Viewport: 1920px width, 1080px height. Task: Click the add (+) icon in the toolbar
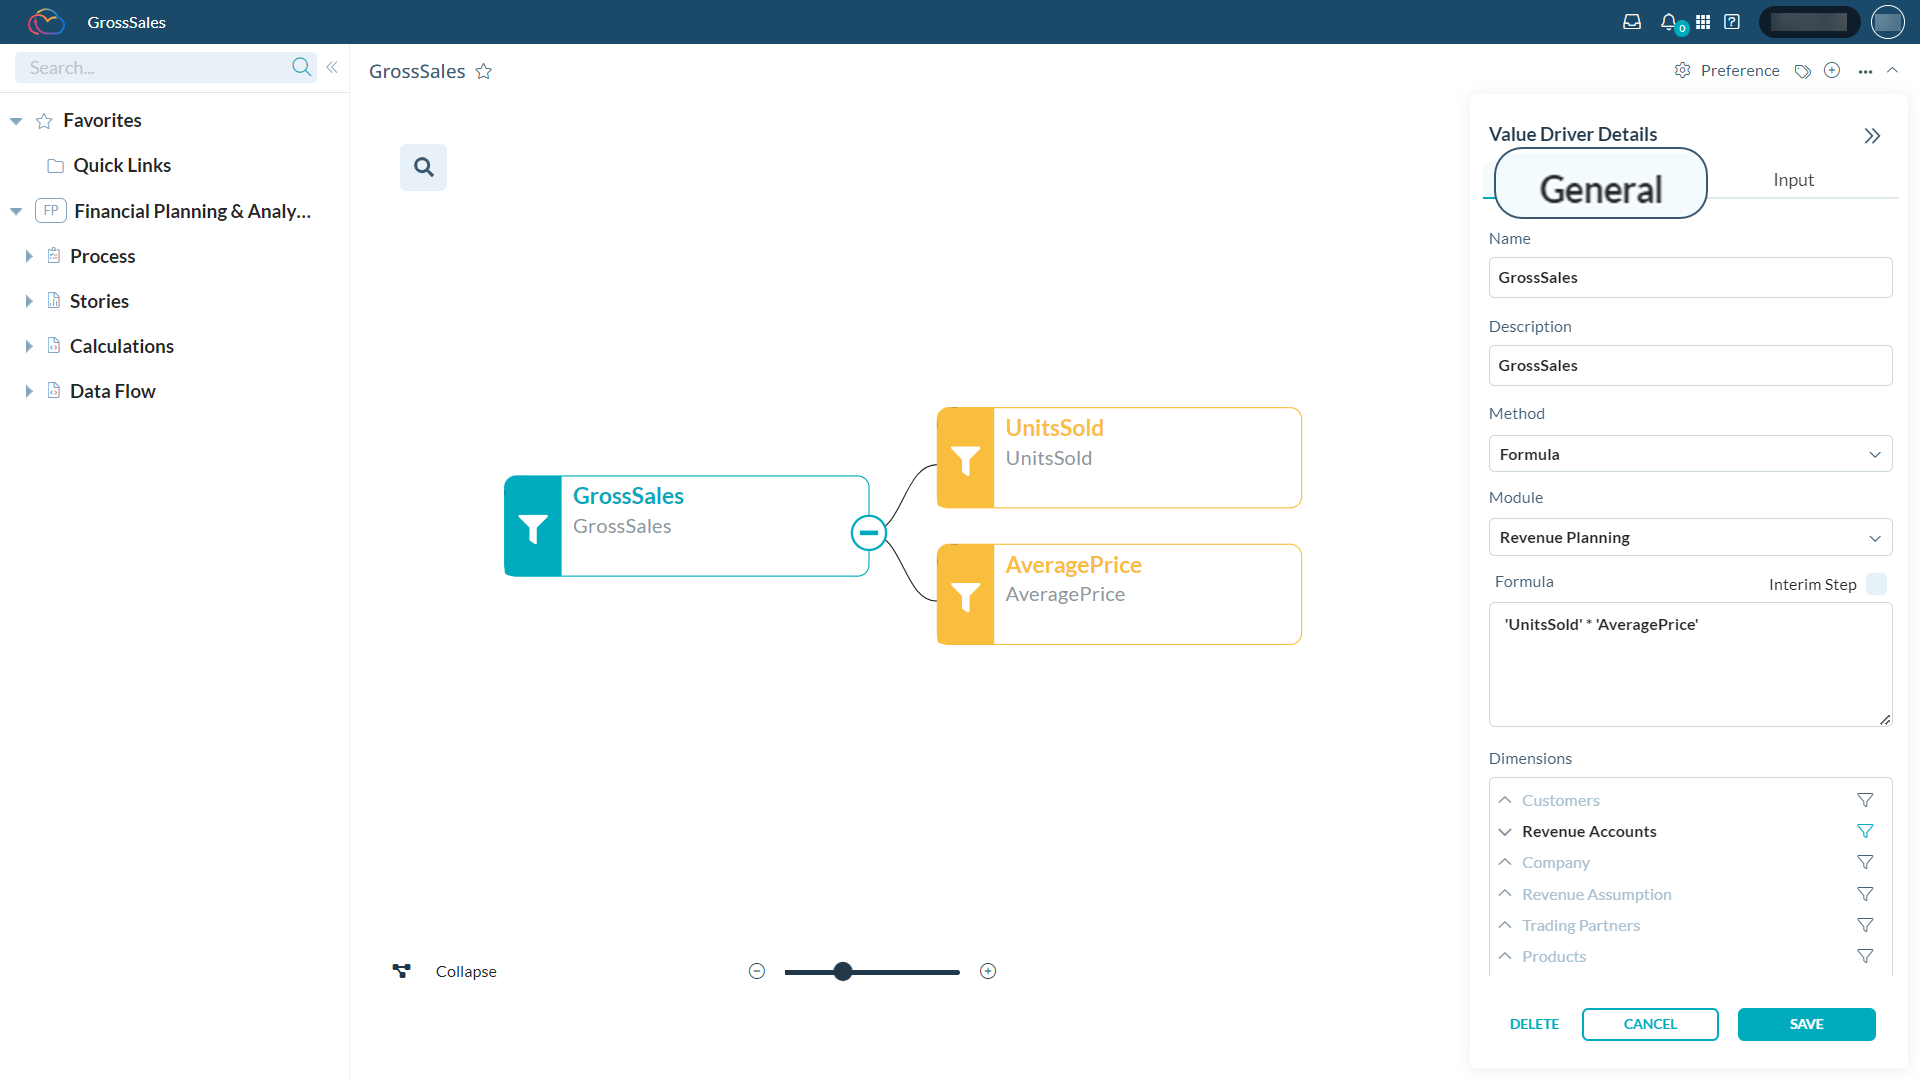(x=1832, y=70)
